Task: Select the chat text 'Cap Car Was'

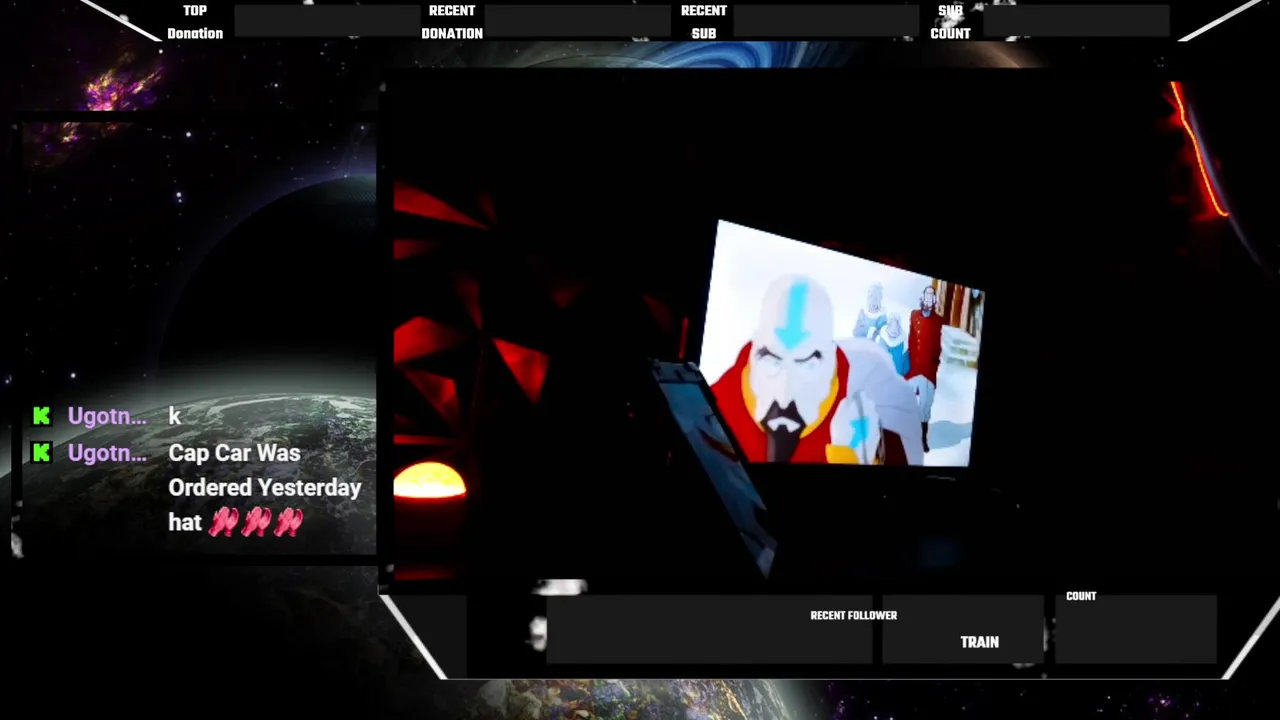Action: tap(234, 453)
